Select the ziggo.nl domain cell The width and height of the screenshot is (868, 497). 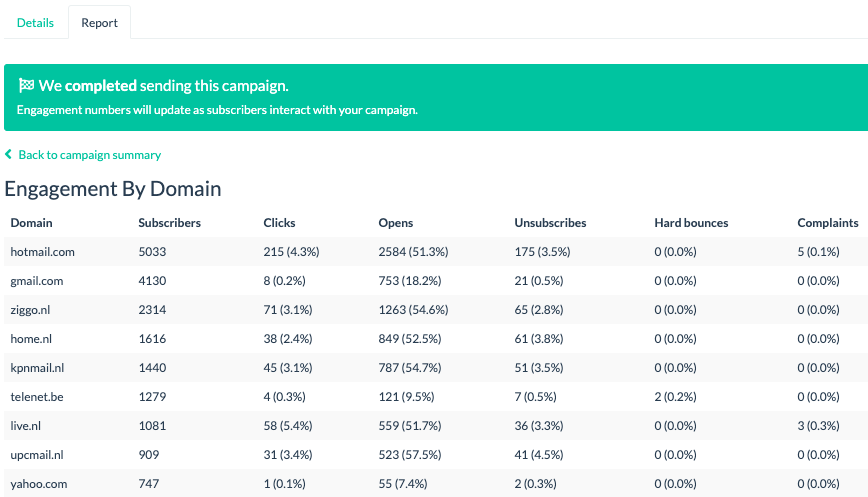30,310
